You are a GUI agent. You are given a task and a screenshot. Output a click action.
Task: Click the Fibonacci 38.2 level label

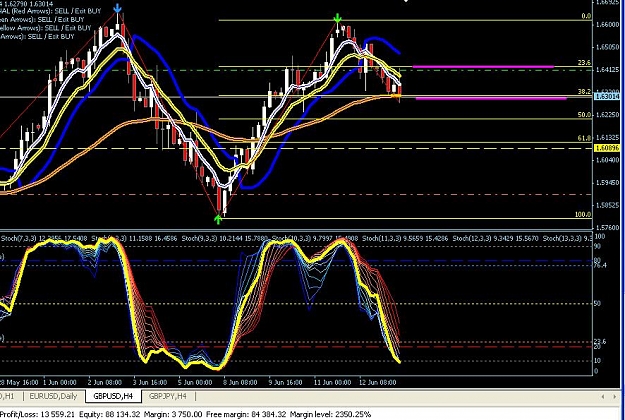click(x=585, y=91)
